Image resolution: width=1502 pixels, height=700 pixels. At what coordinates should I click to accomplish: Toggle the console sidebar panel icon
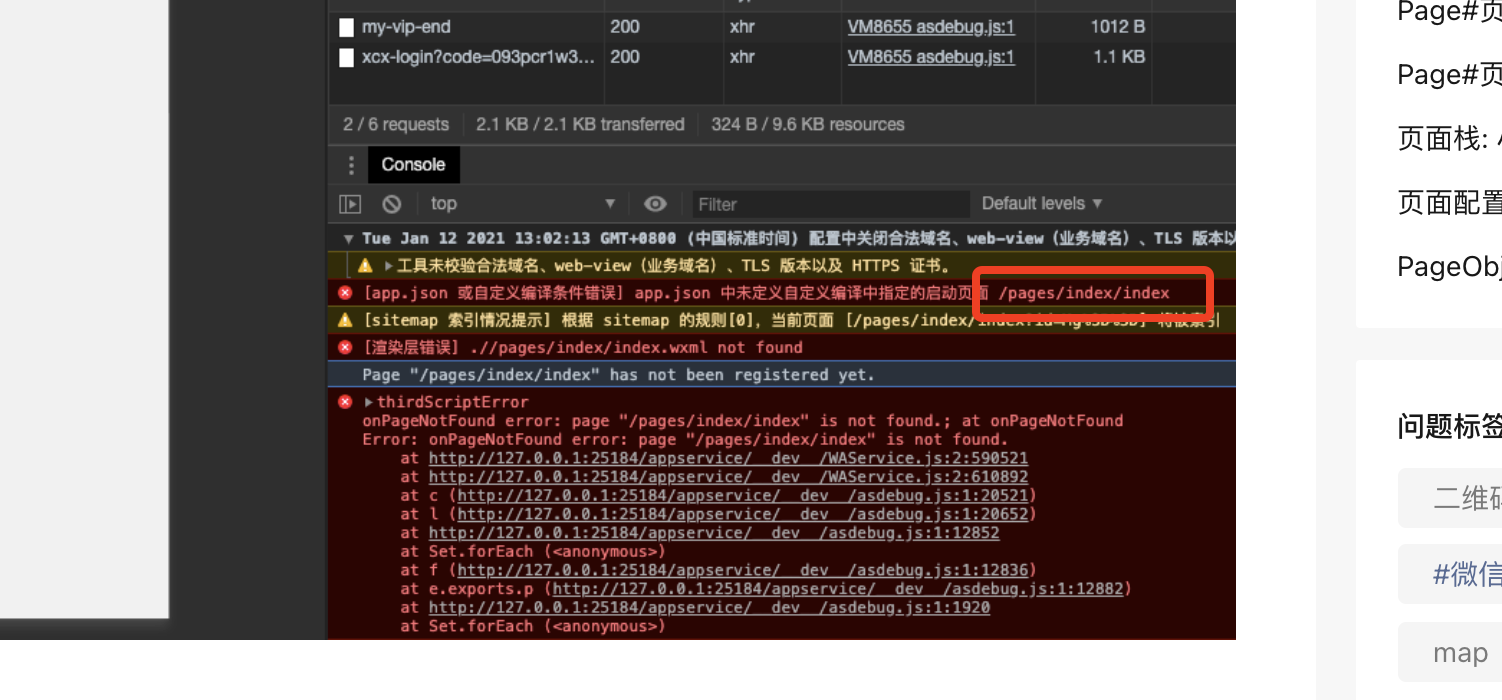coord(350,204)
